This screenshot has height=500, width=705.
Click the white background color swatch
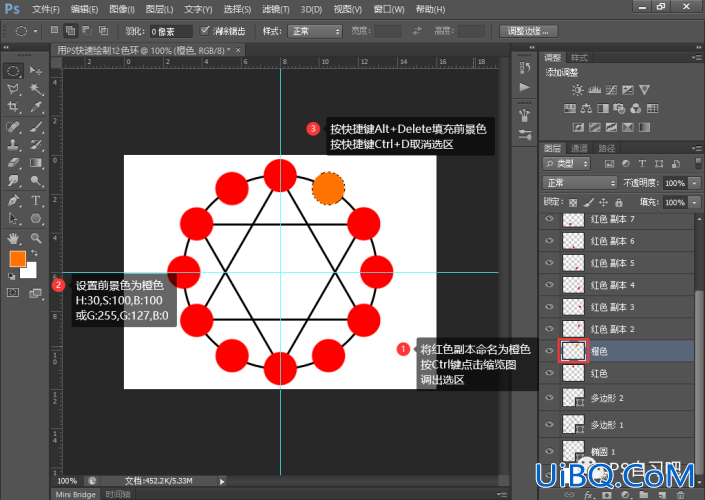point(30,272)
